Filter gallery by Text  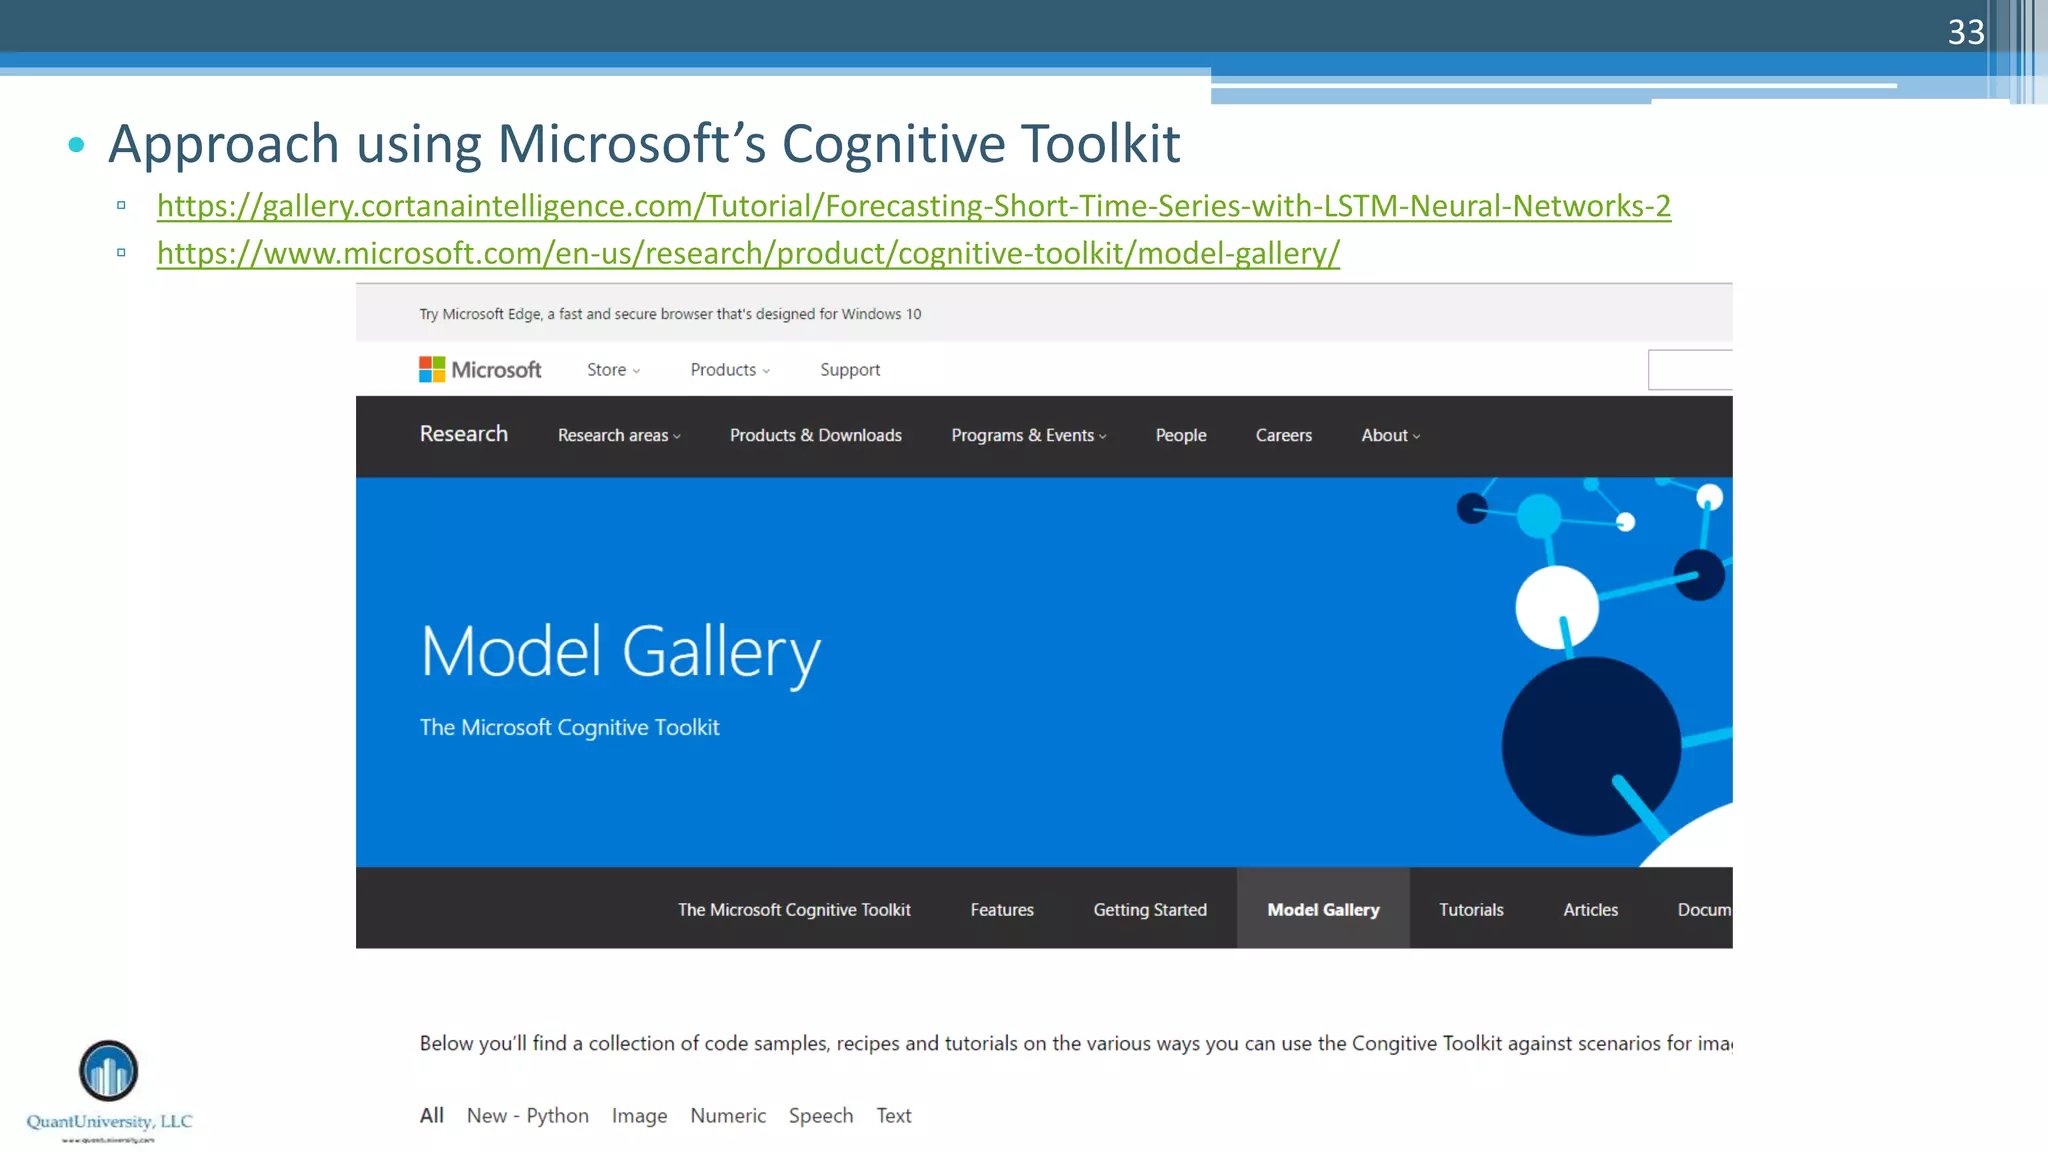pos(894,1115)
